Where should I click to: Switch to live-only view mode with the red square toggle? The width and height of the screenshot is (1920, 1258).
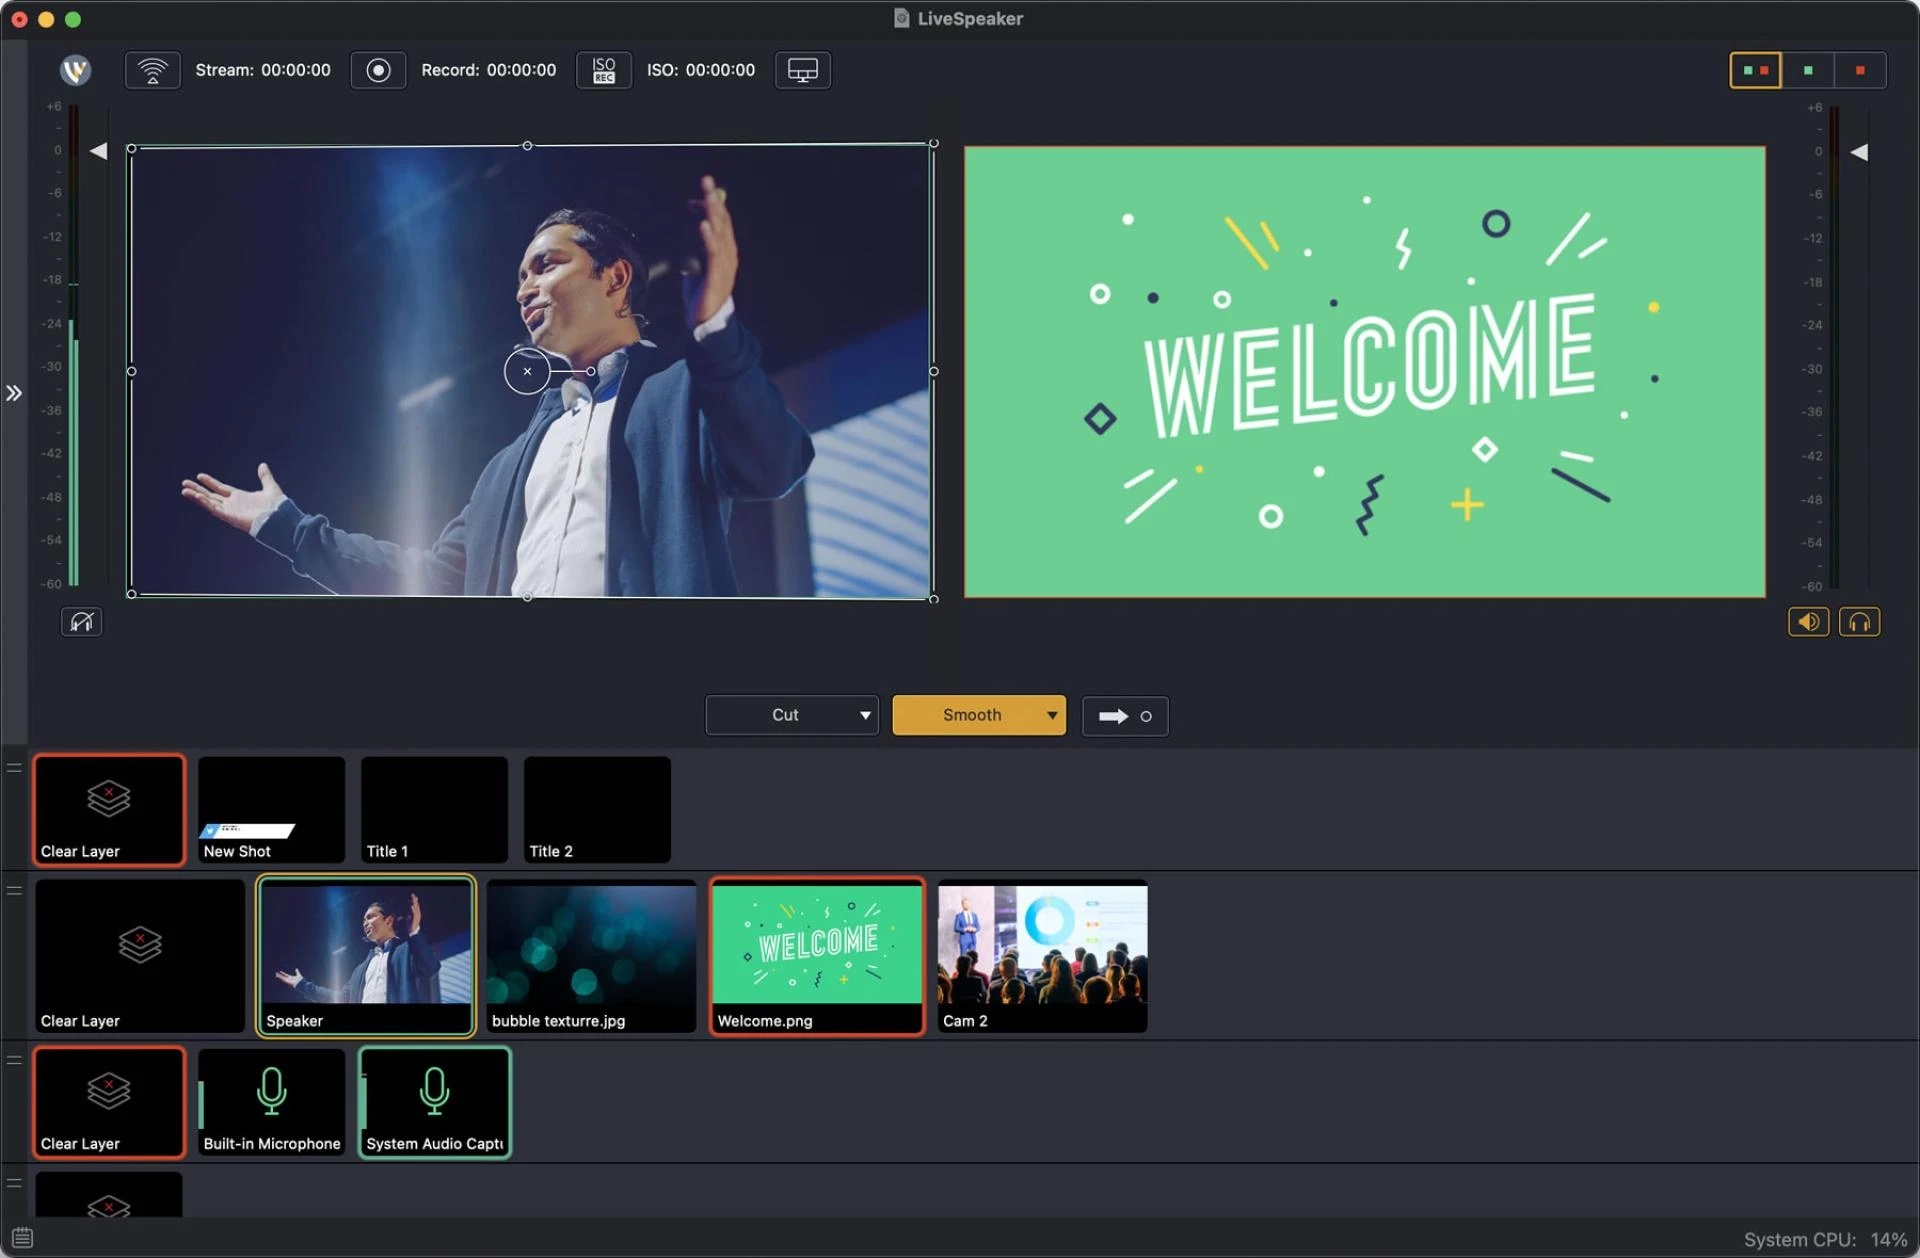(1860, 70)
